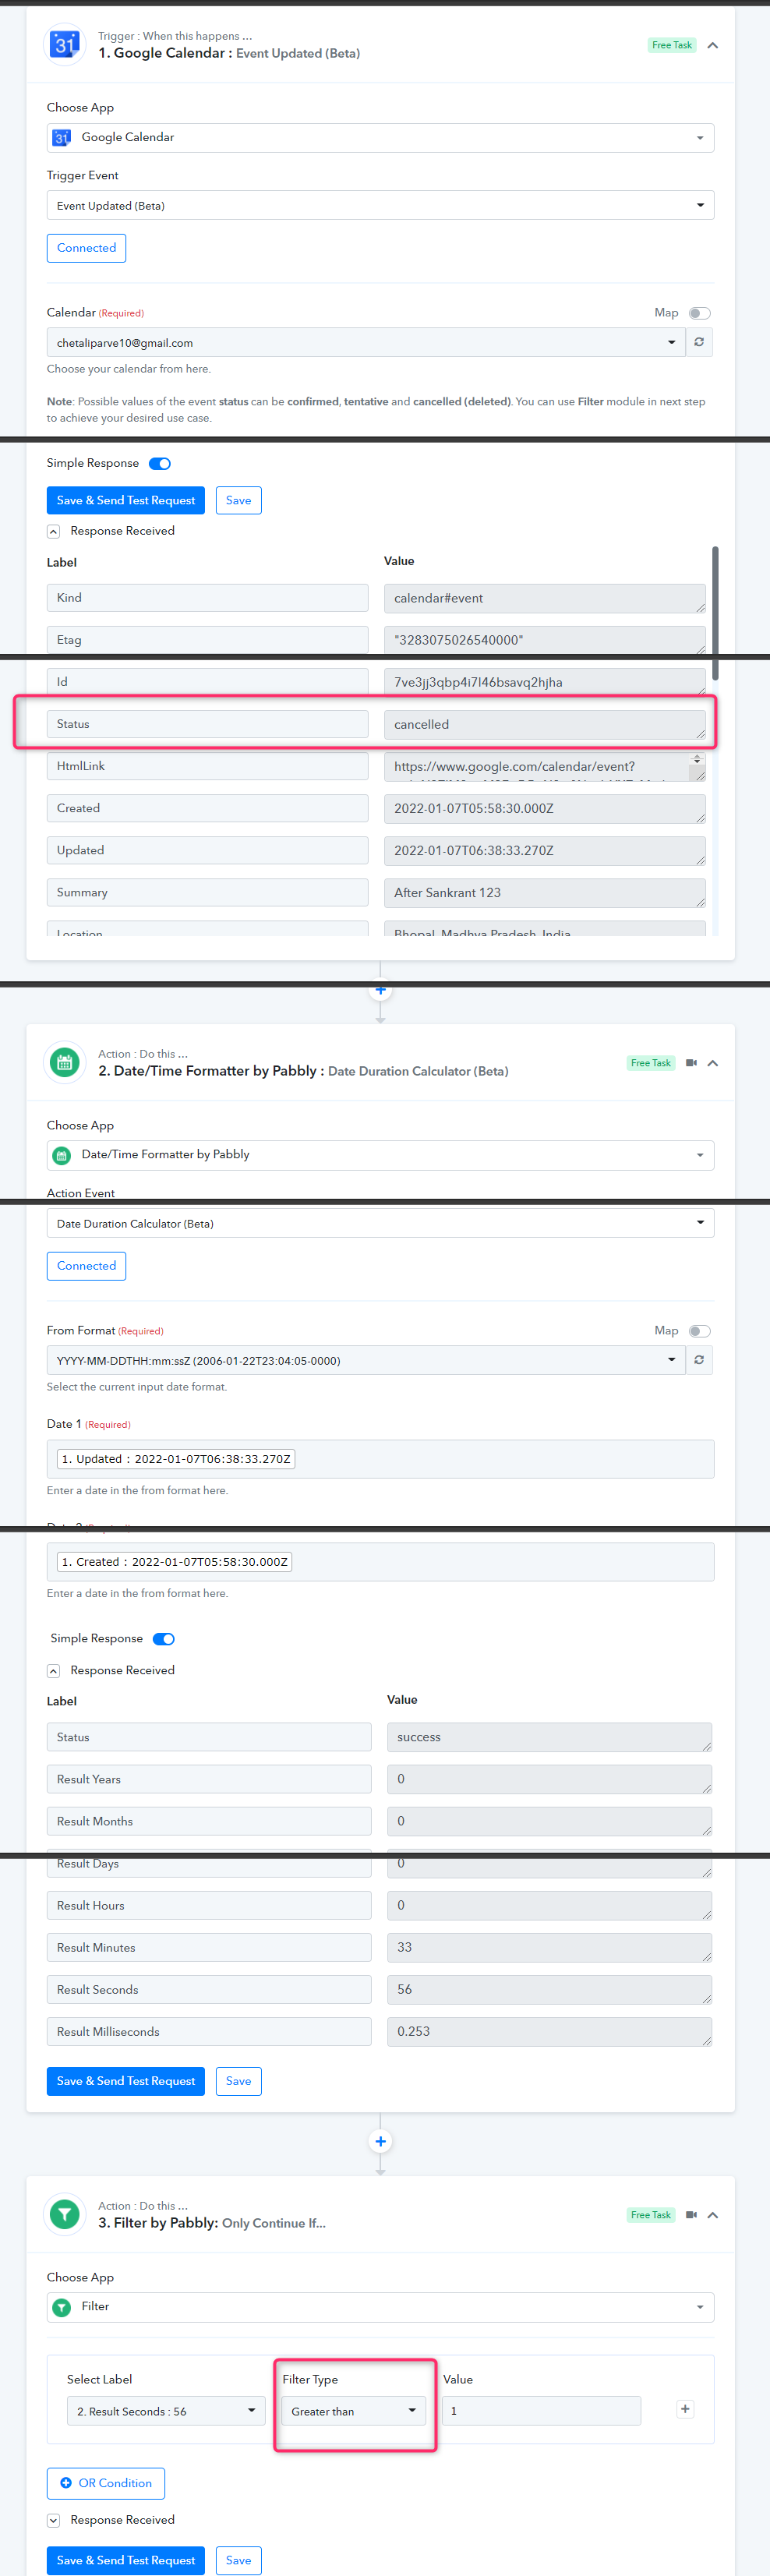Open Calendar dropdown with chetaliparve10@gmail.com

[x=366, y=342]
